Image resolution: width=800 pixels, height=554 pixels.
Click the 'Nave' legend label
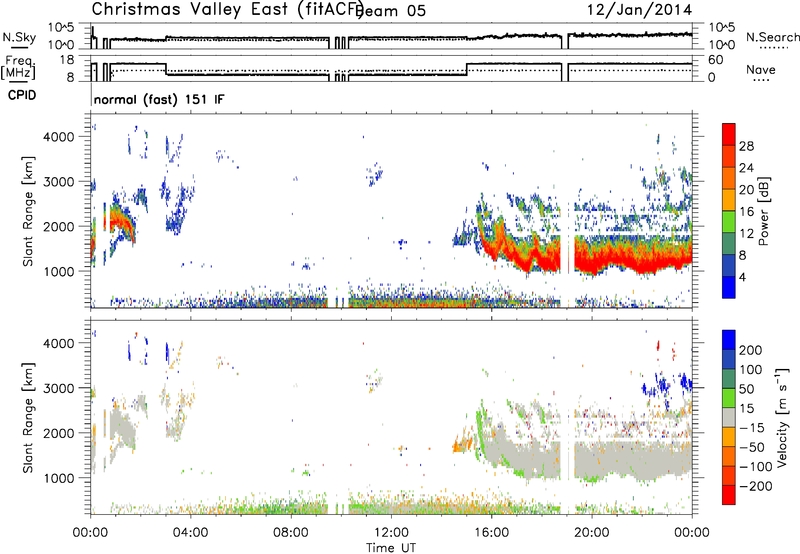[761, 69]
